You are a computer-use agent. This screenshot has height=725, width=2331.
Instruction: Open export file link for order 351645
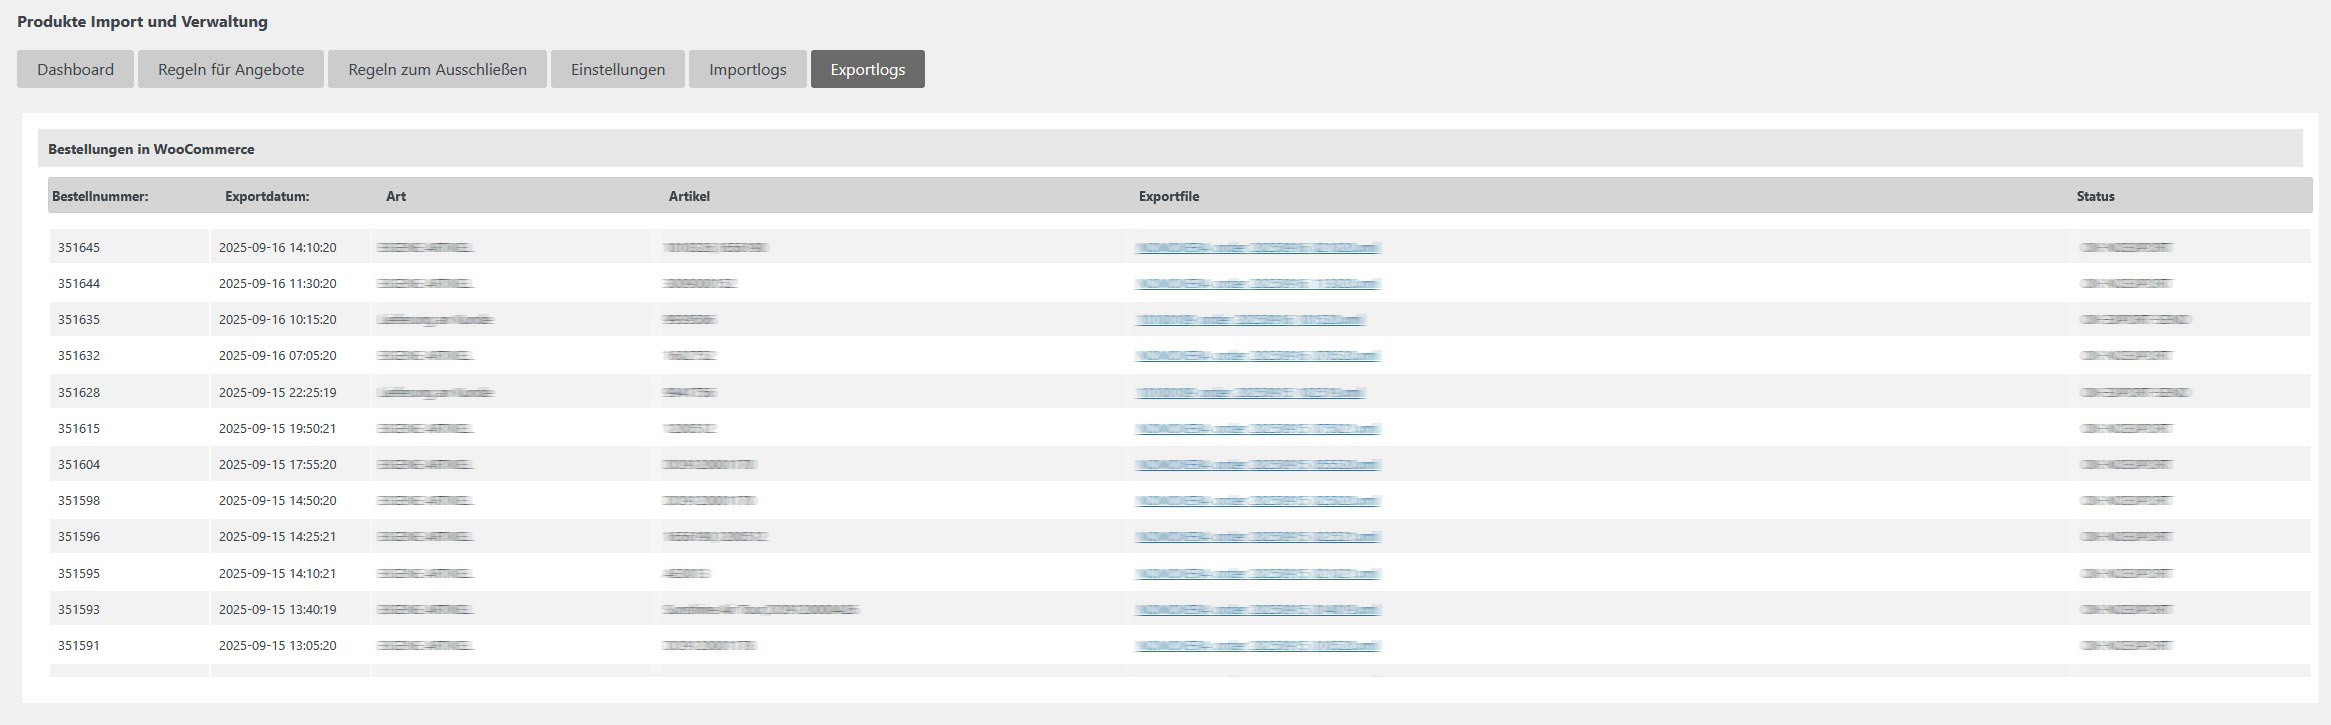pyautogui.click(x=1258, y=248)
